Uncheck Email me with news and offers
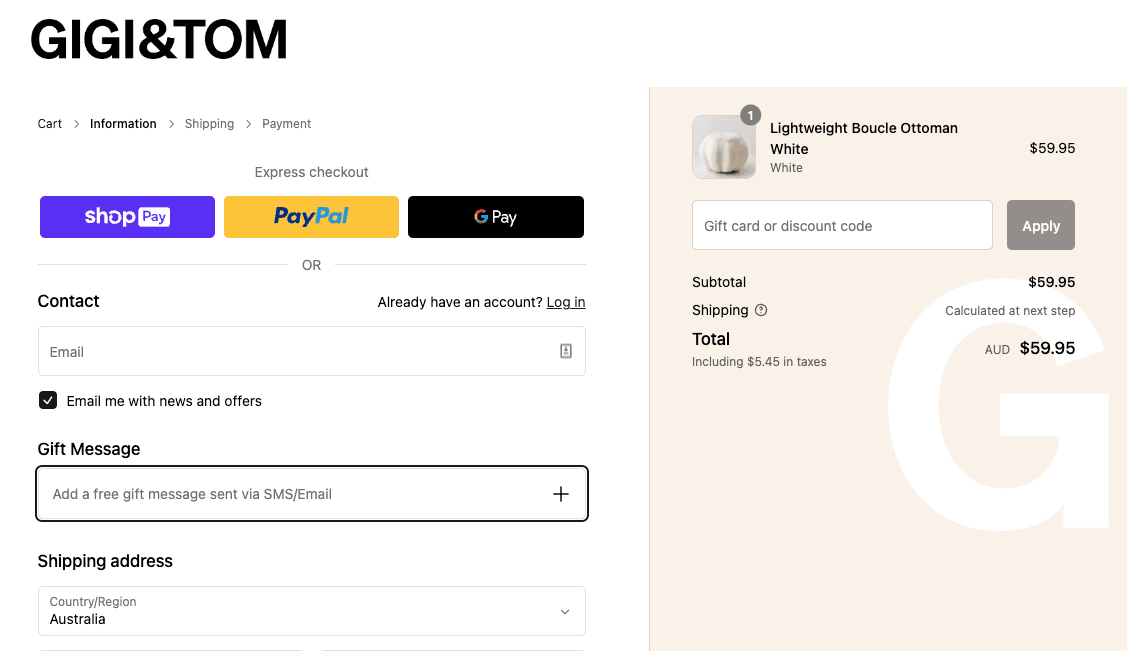The height and width of the screenshot is (651, 1127). click(x=48, y=400)
